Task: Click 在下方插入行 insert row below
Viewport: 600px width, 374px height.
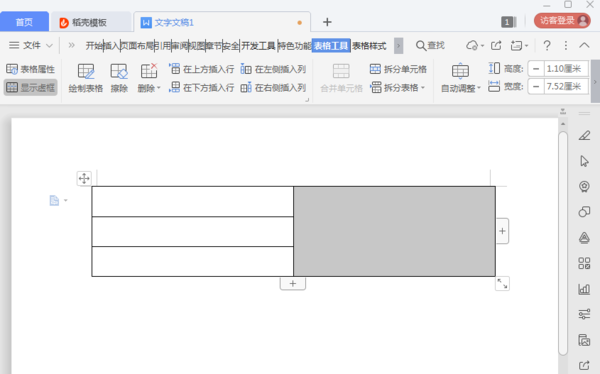Action: (x=201, y=88)
